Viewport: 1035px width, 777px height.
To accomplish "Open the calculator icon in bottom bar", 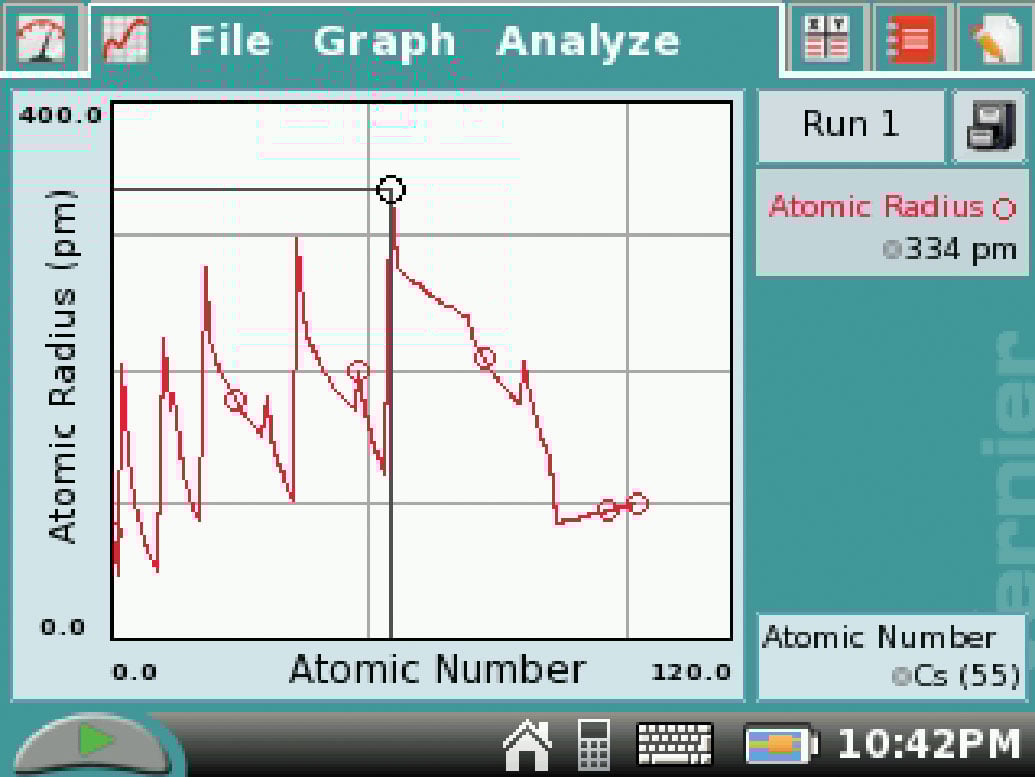I will tap(593, 745).
